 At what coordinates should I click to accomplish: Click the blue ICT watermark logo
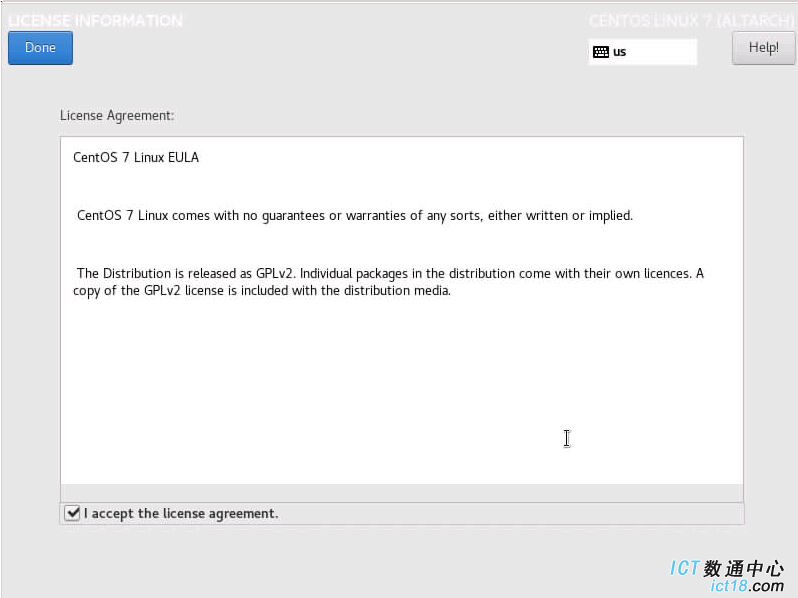(x=685, y=568)
